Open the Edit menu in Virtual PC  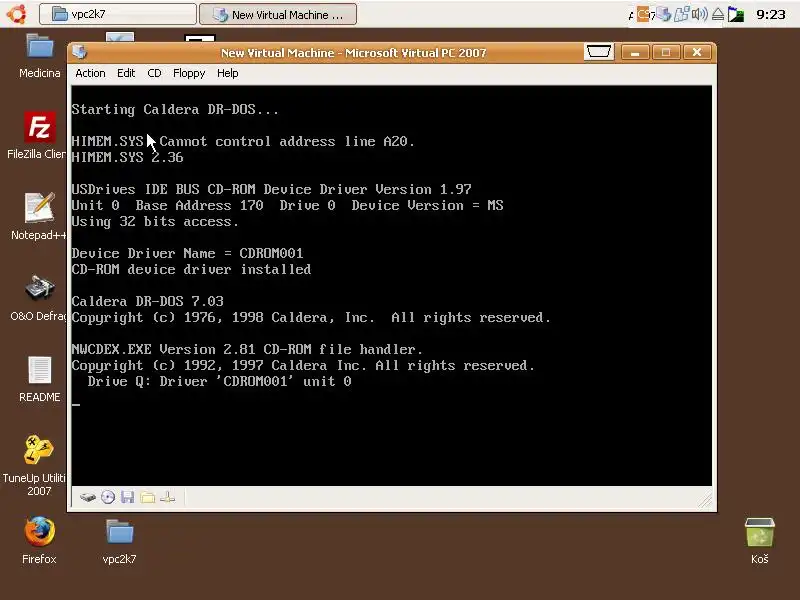[126, 73]
